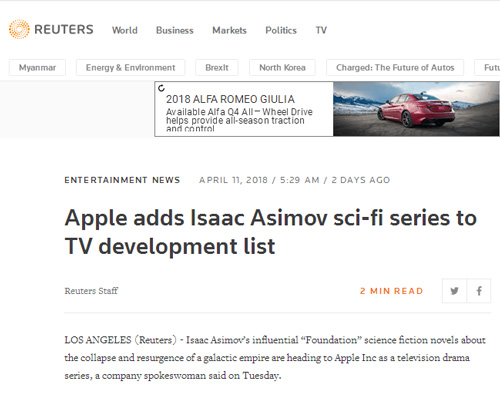Select the Myanmar topic tag

pyautogui.click(x=37, y=68)
